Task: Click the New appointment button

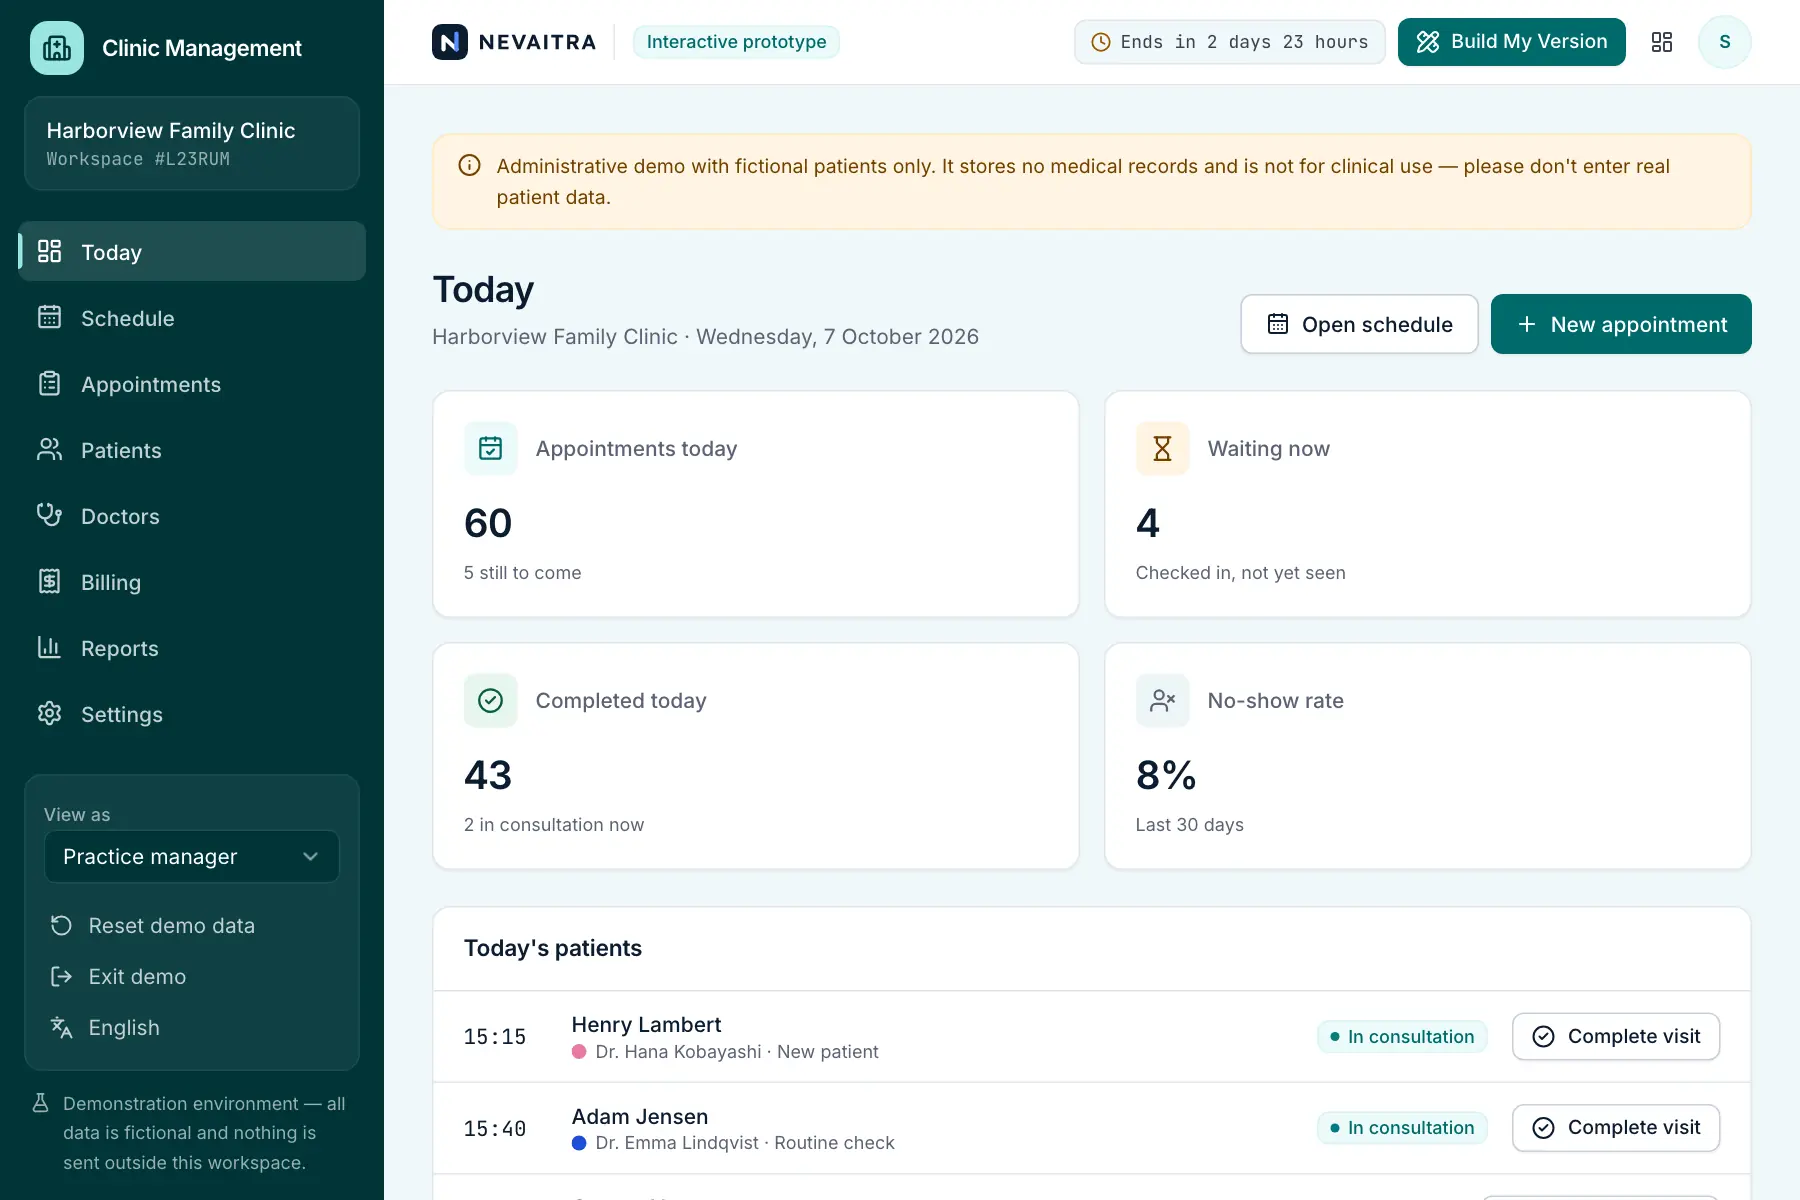Action: (1621, 324)
